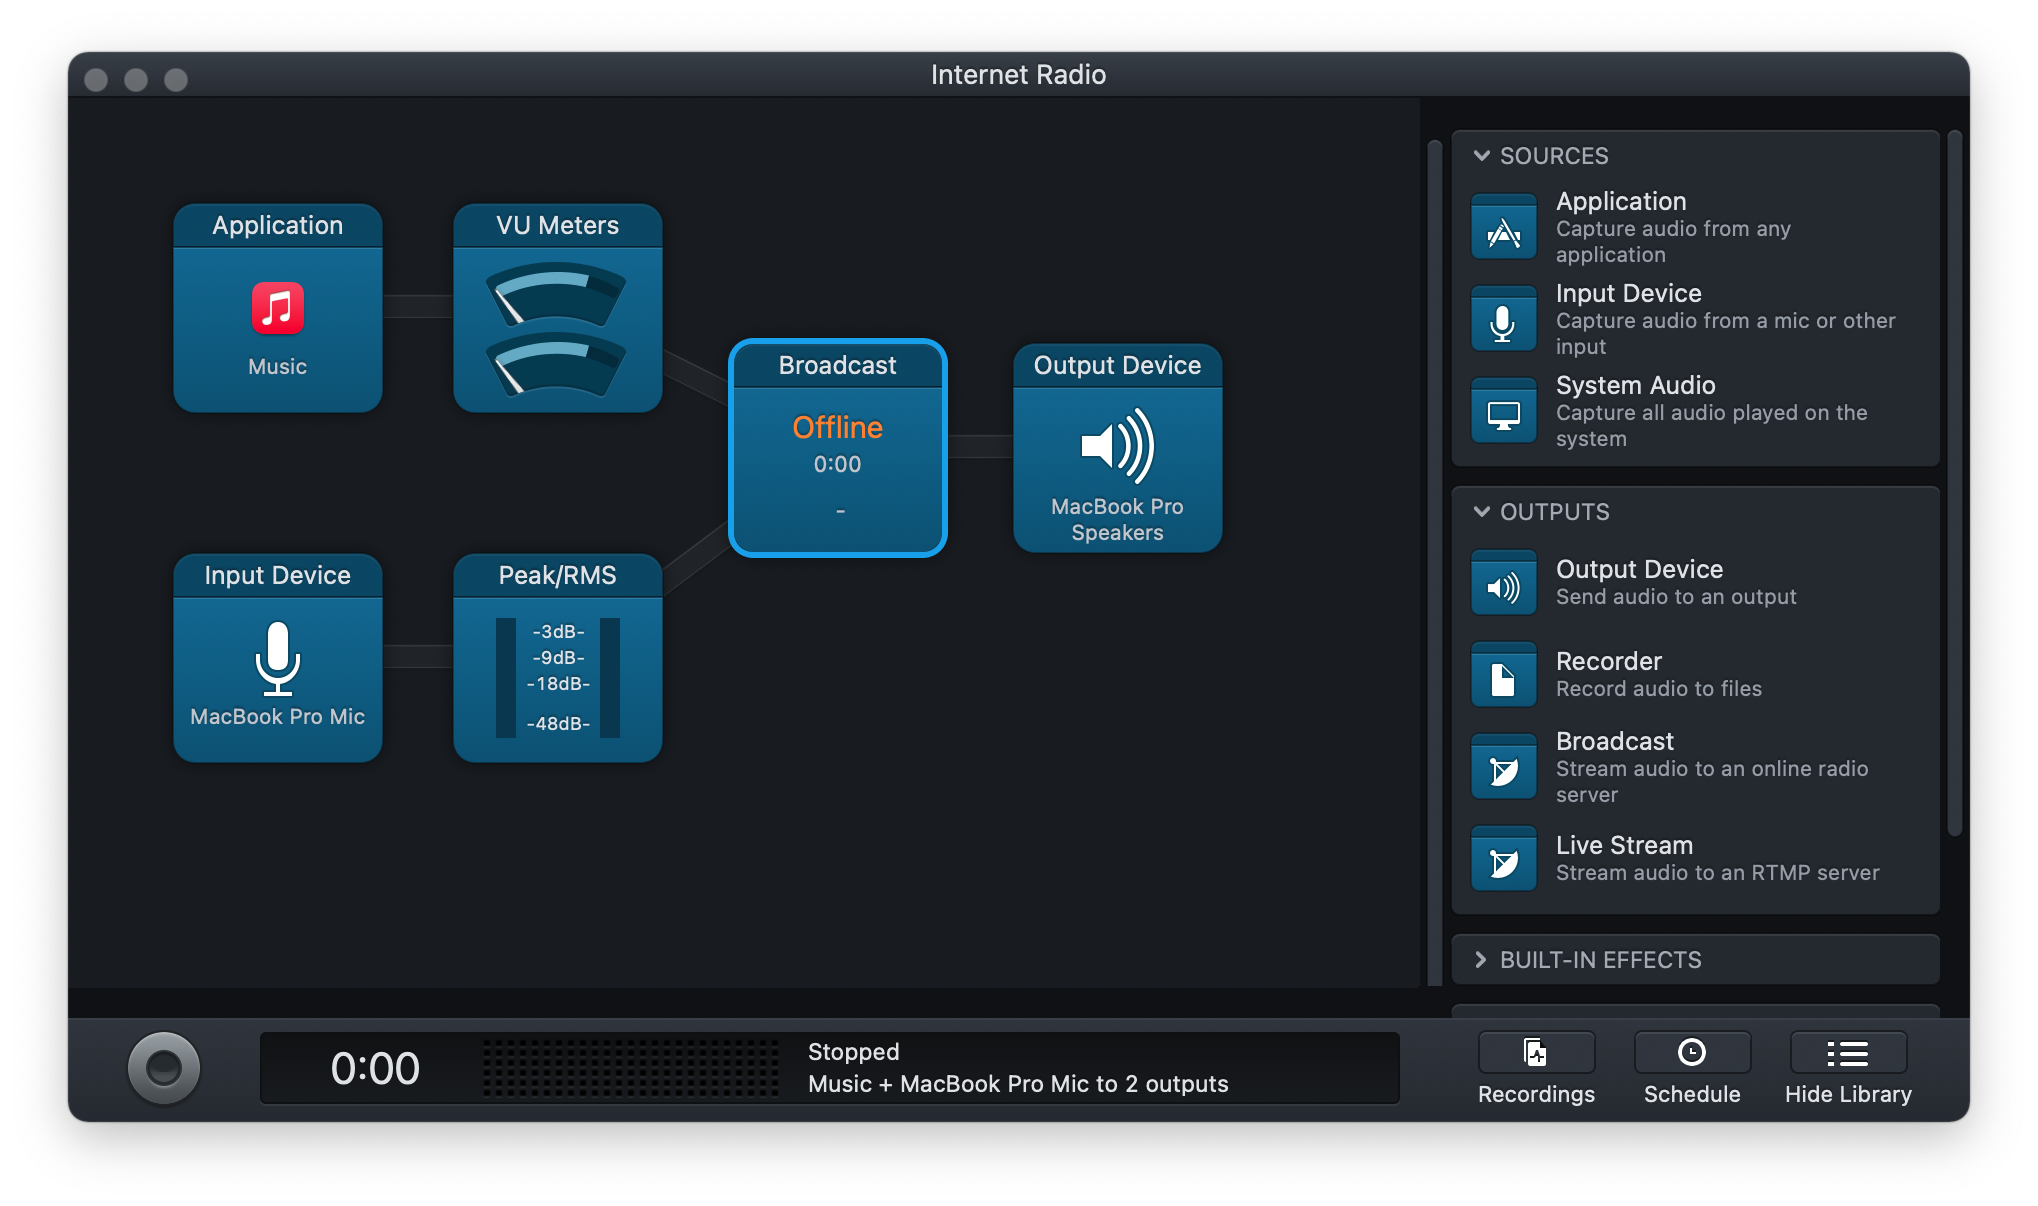2038x1206 pixels.
Task: Click the VU Meters block title
Action: click(x=557, y=226)
